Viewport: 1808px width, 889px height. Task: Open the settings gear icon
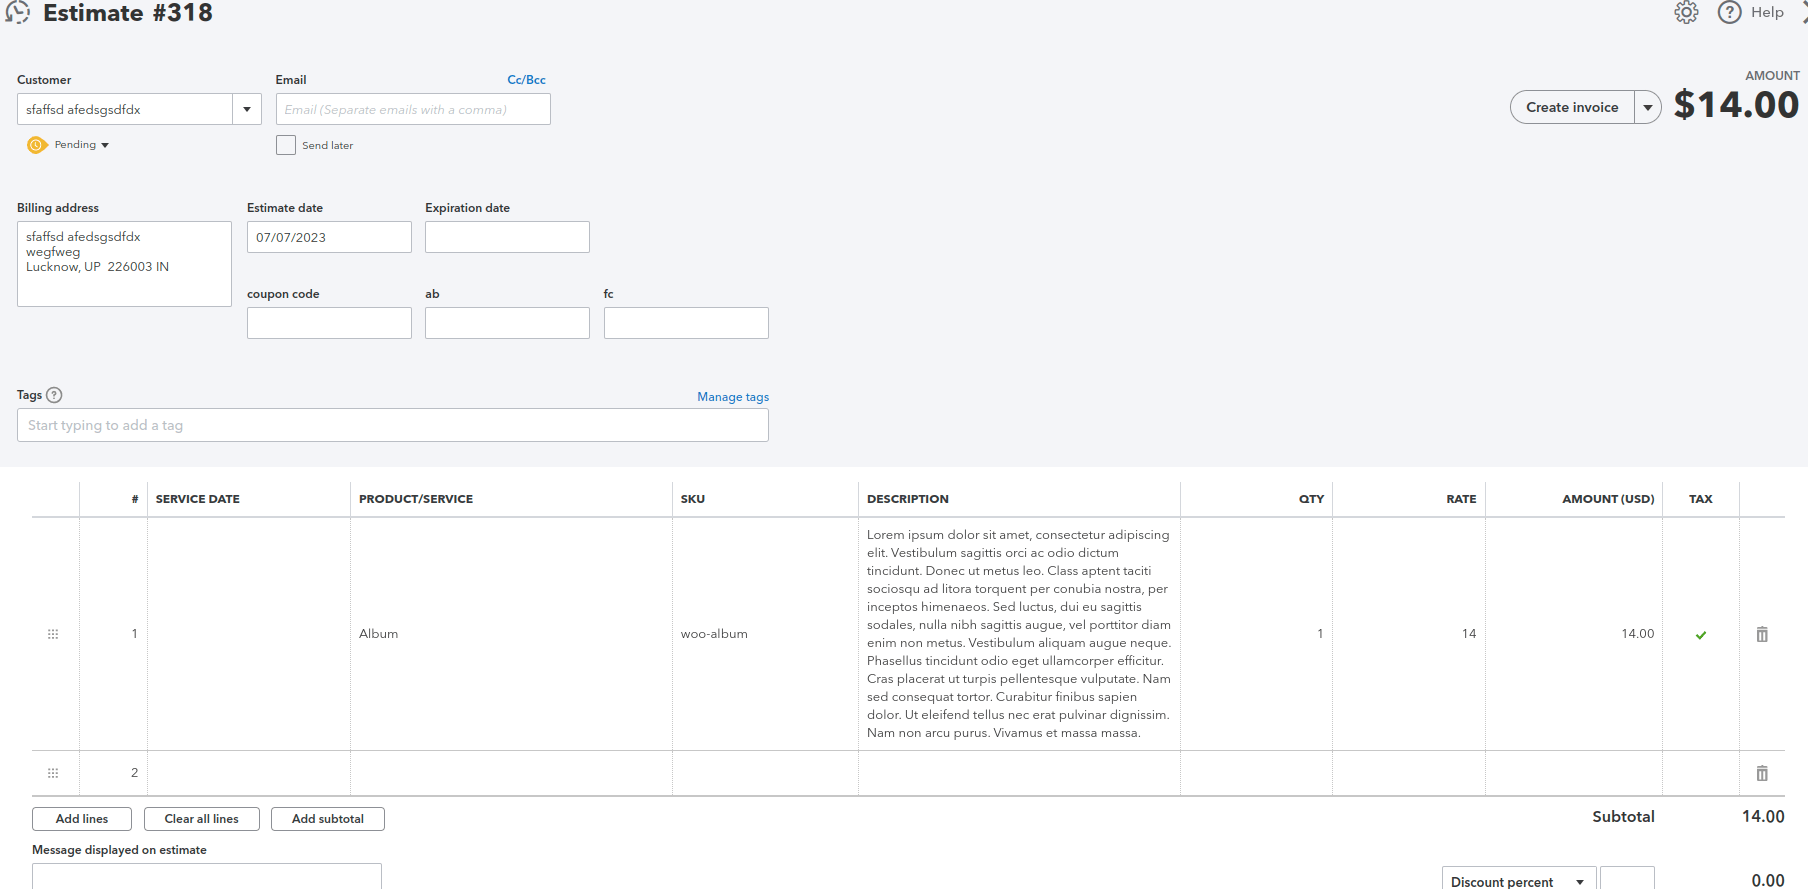pos(1686,12)
